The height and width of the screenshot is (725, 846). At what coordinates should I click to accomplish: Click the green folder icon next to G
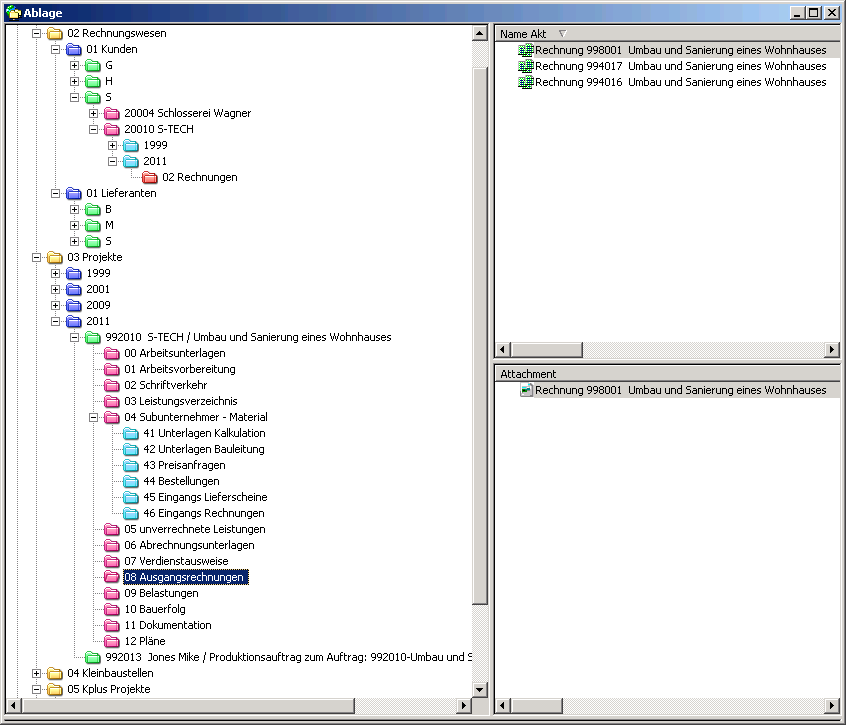coord(93,66)
